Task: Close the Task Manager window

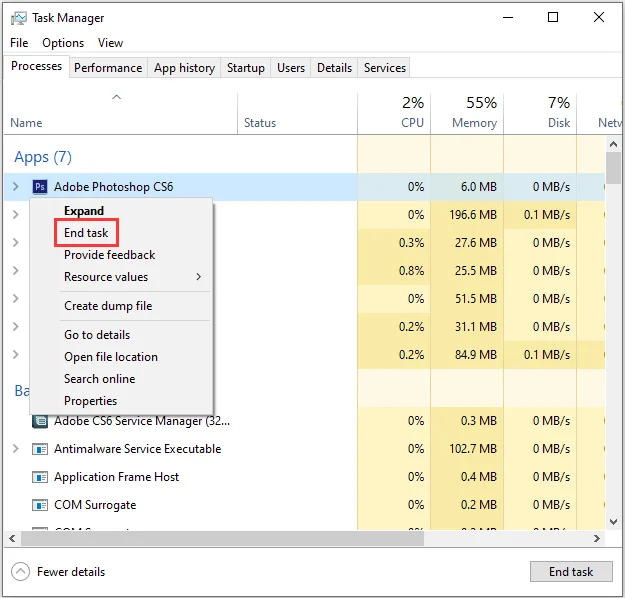Action: click(599, 18)
